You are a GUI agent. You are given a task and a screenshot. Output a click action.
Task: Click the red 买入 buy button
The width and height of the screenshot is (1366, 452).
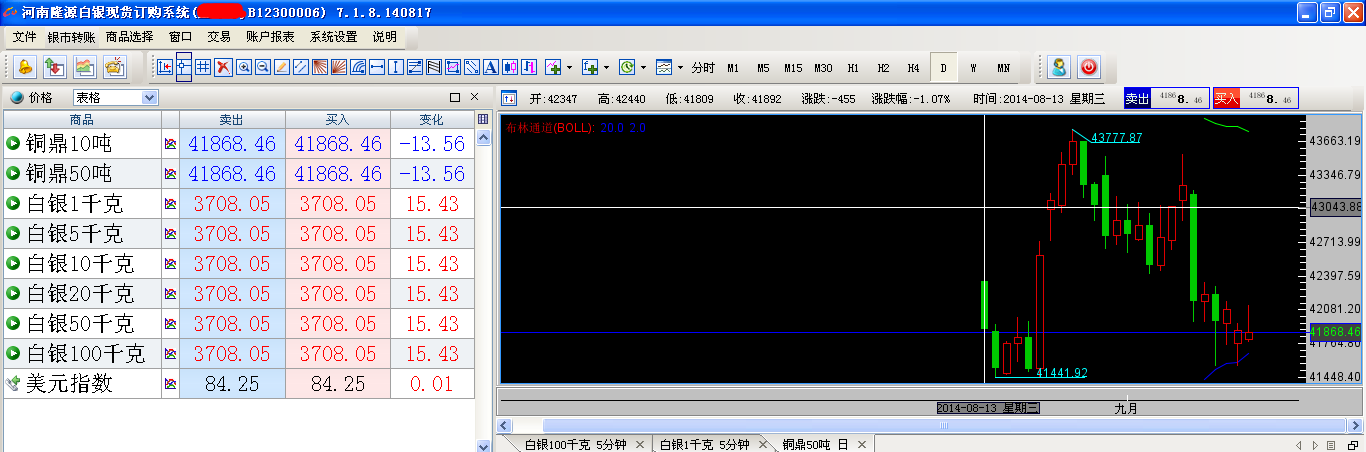pos(1226,98)
